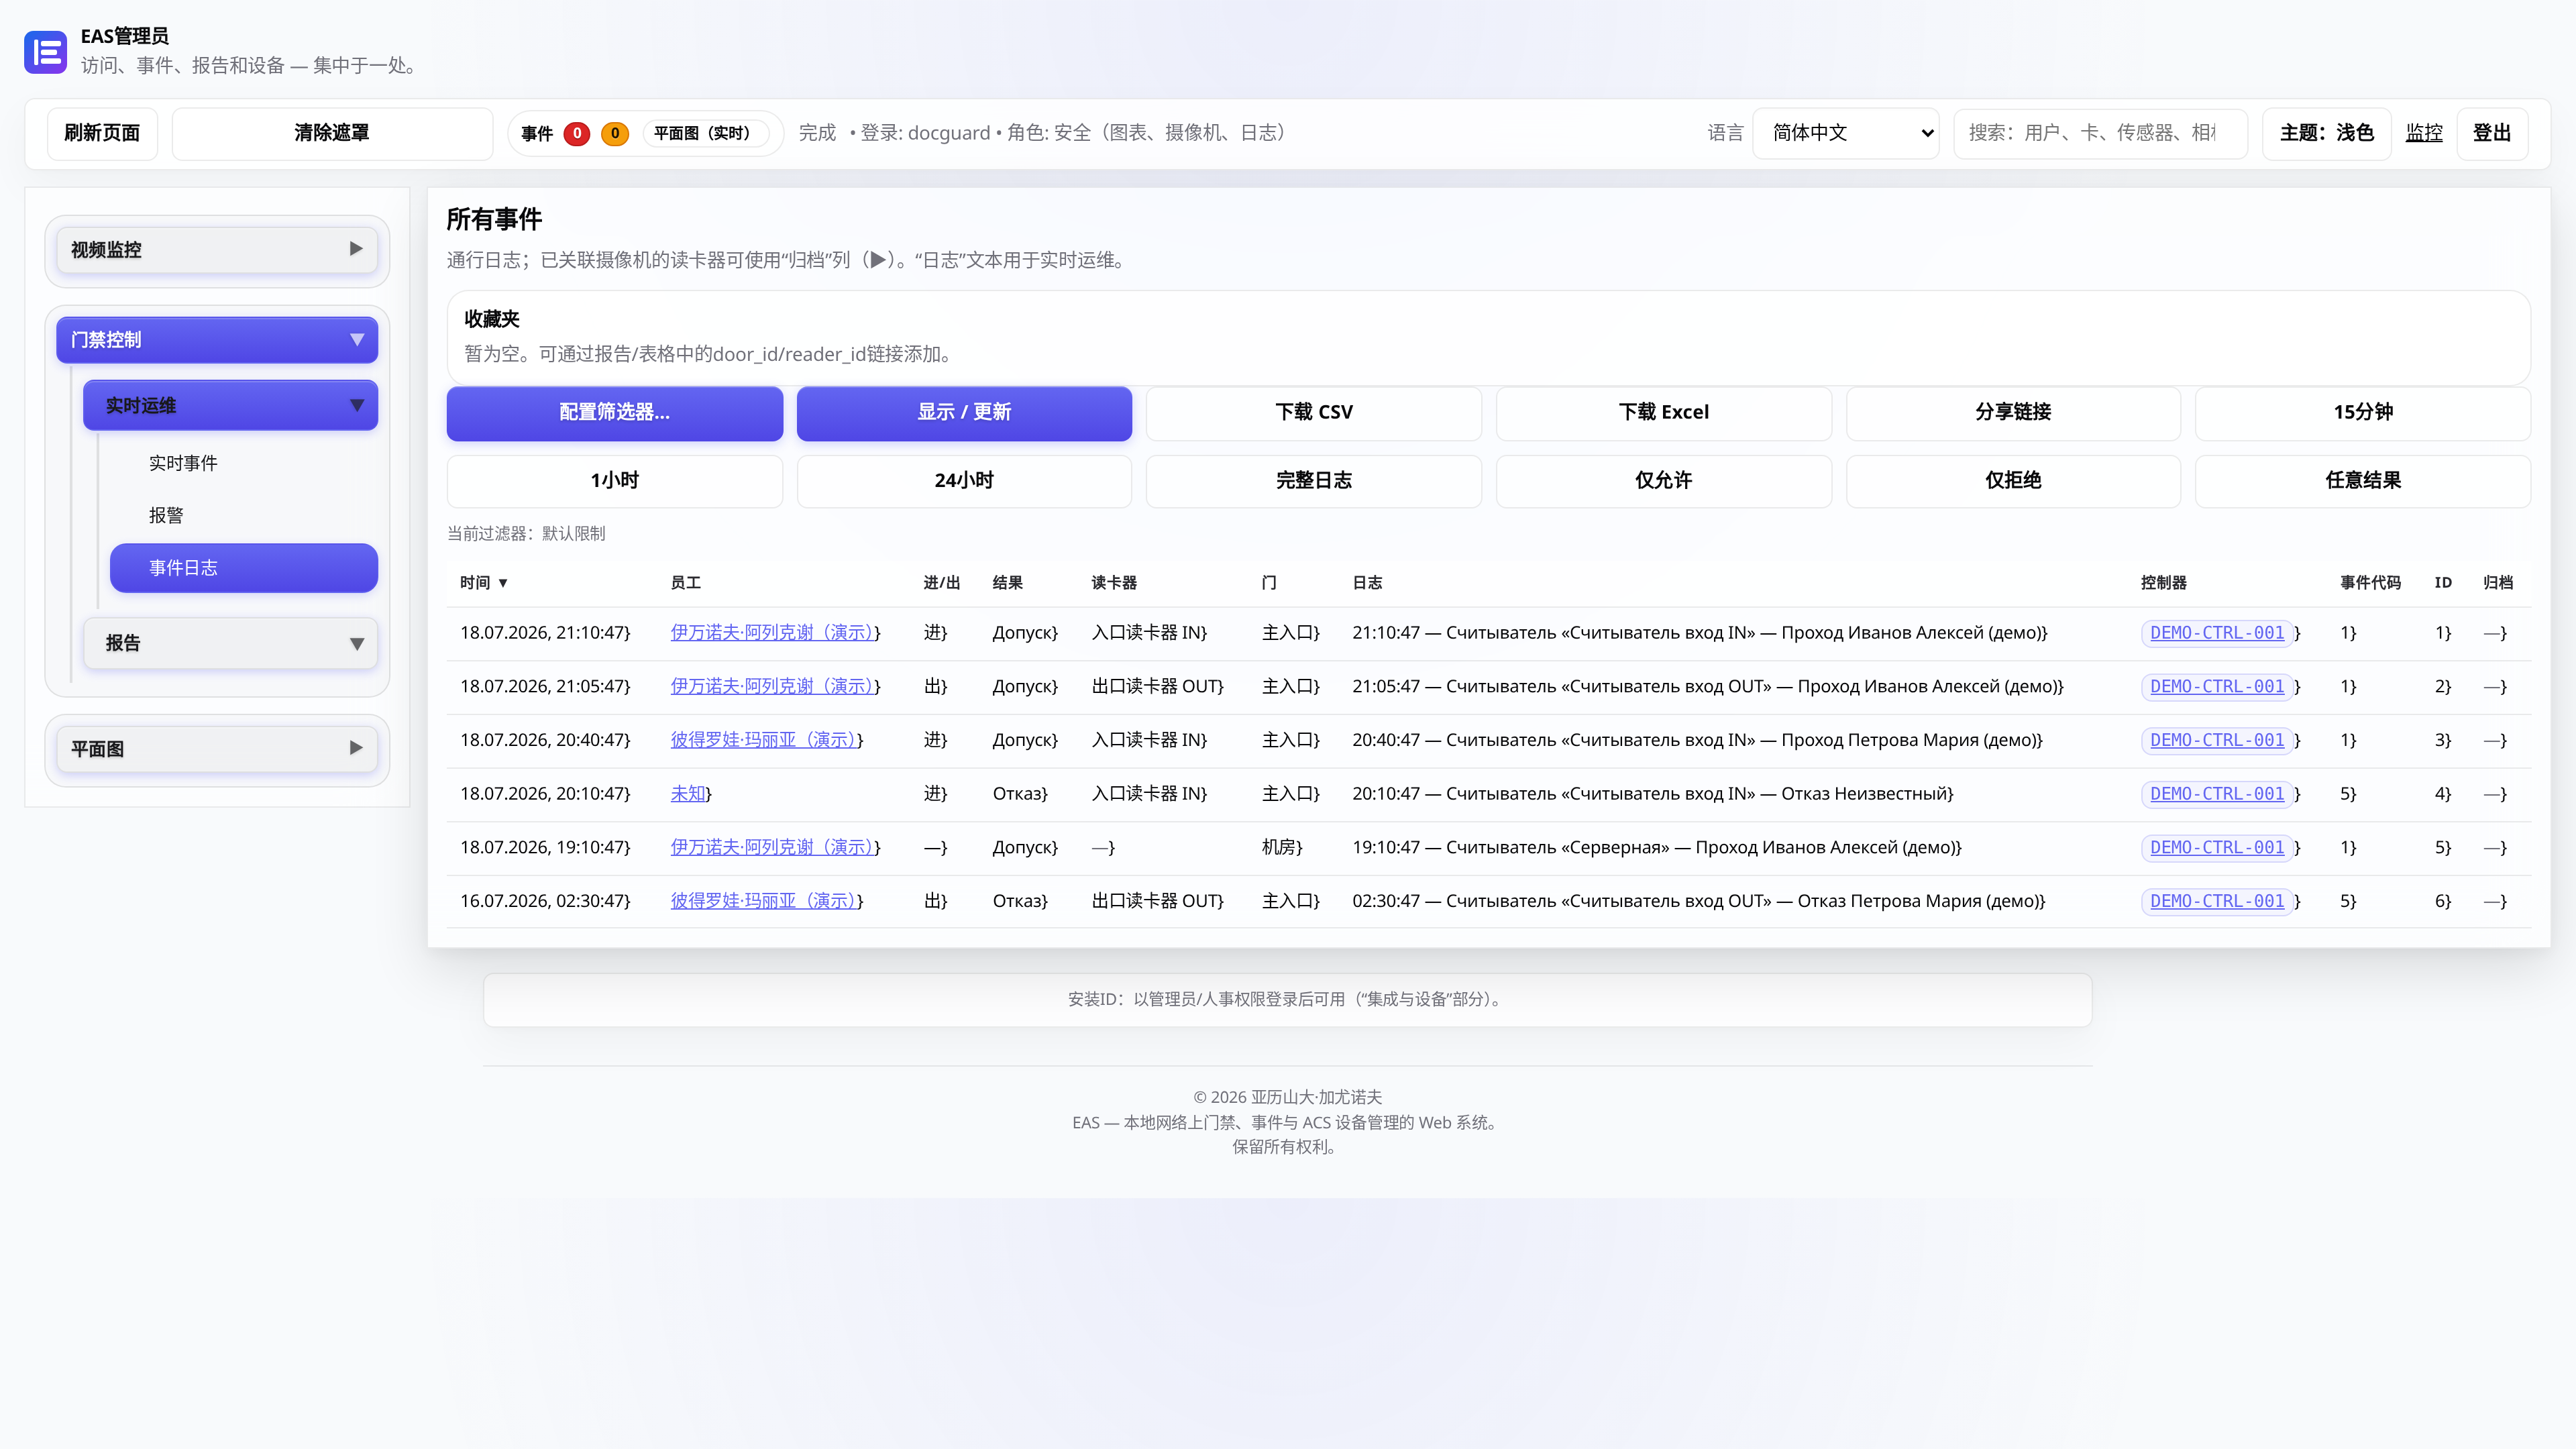Expand the 视频监控 section arrow
This screenshot has height=1449, width=2576.
tap(356, 249)
